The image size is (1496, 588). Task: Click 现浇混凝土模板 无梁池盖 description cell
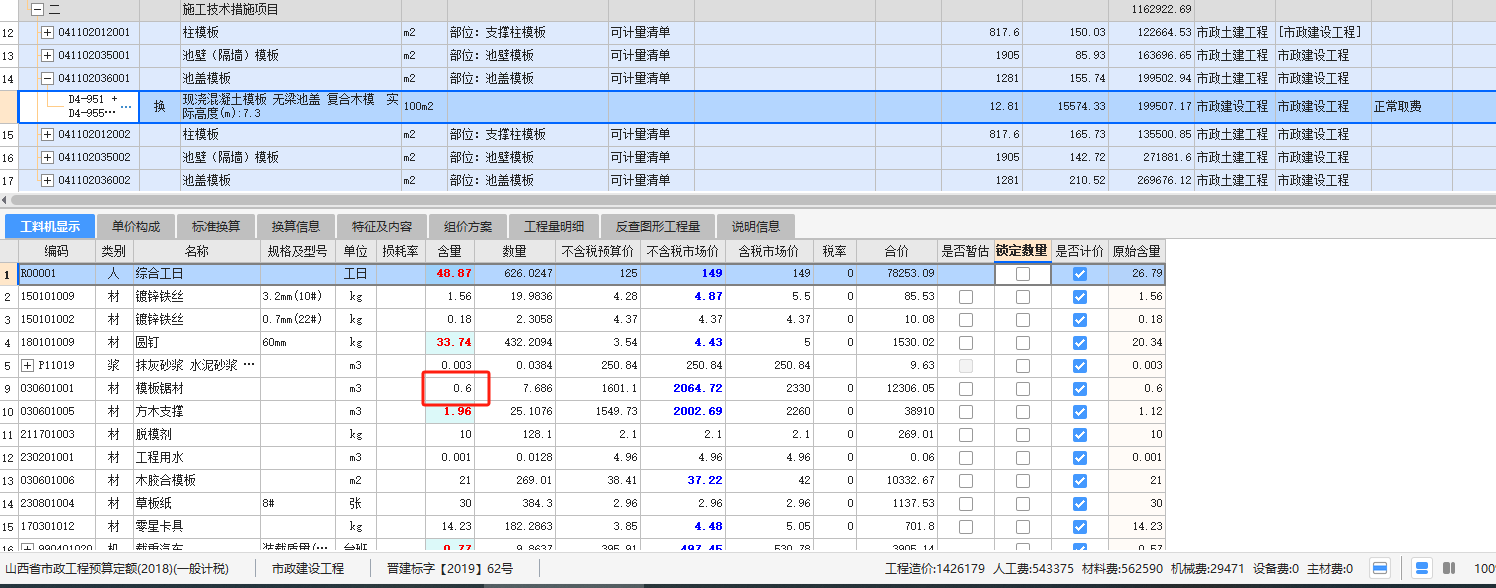(291, 106)
